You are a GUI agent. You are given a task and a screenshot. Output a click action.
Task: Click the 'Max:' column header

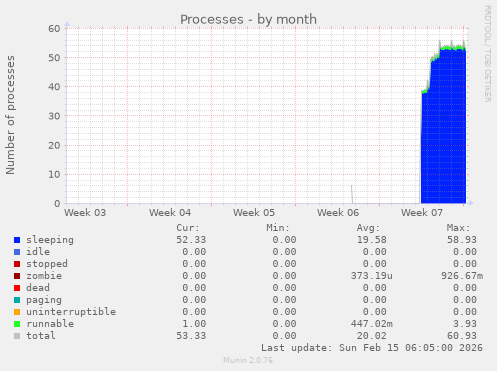(458, 228)
